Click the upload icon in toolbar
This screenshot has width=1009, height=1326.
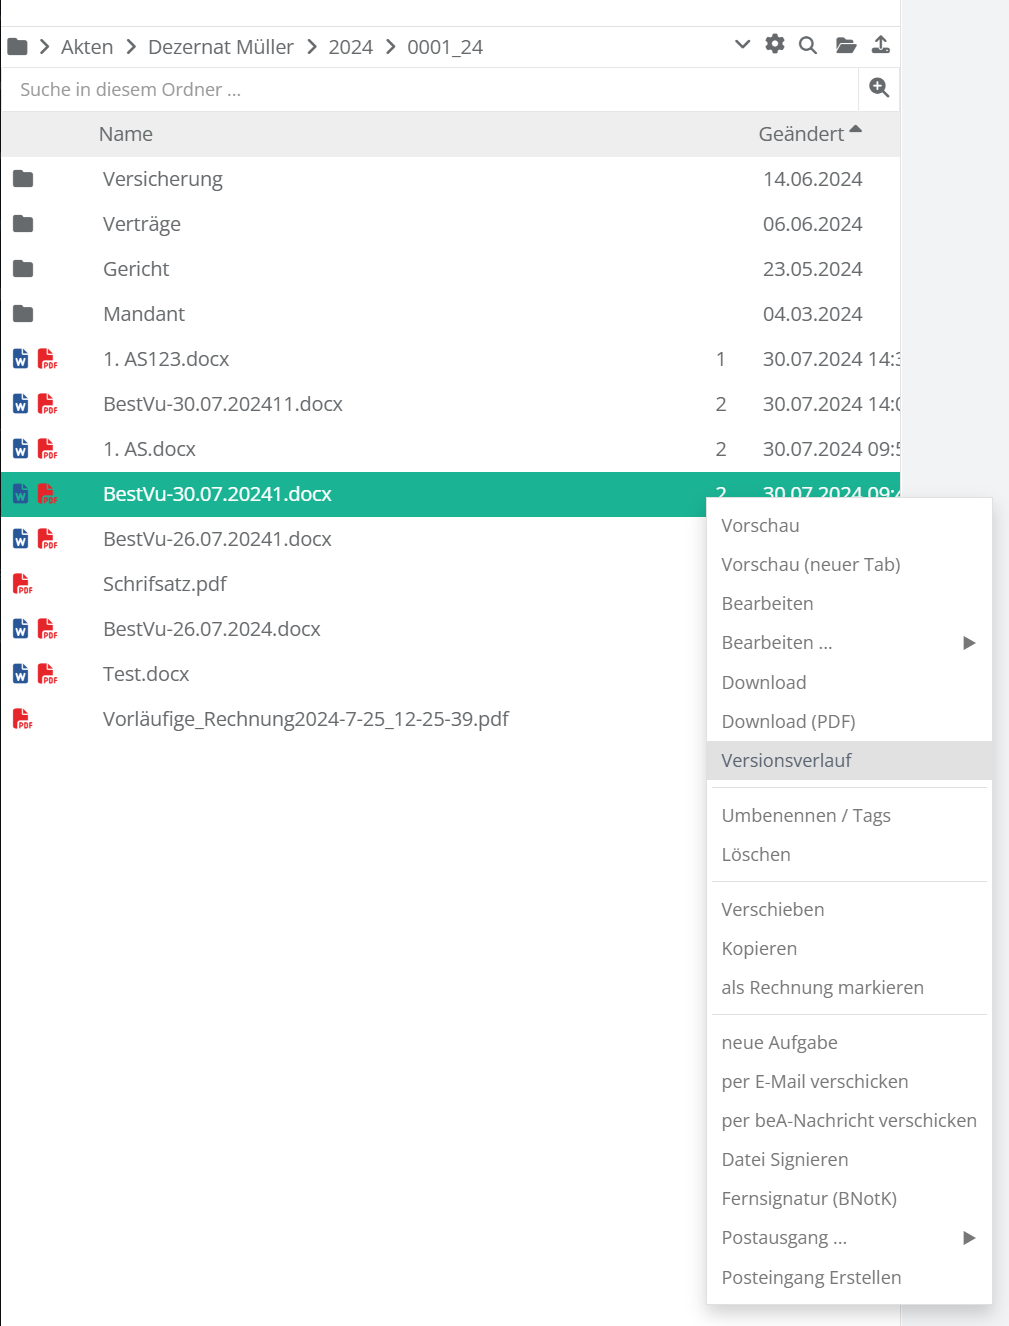[880, 45]
